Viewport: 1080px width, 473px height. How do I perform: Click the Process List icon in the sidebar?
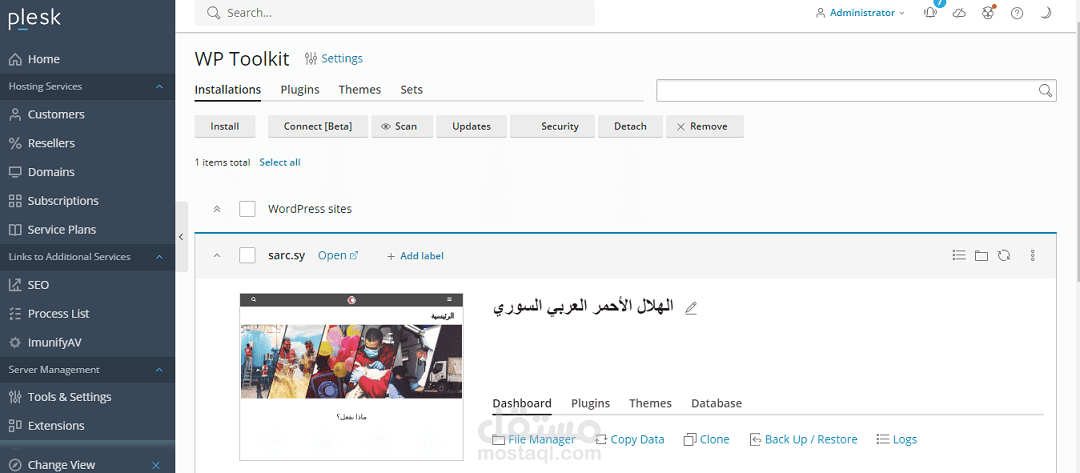click(15, 314)
